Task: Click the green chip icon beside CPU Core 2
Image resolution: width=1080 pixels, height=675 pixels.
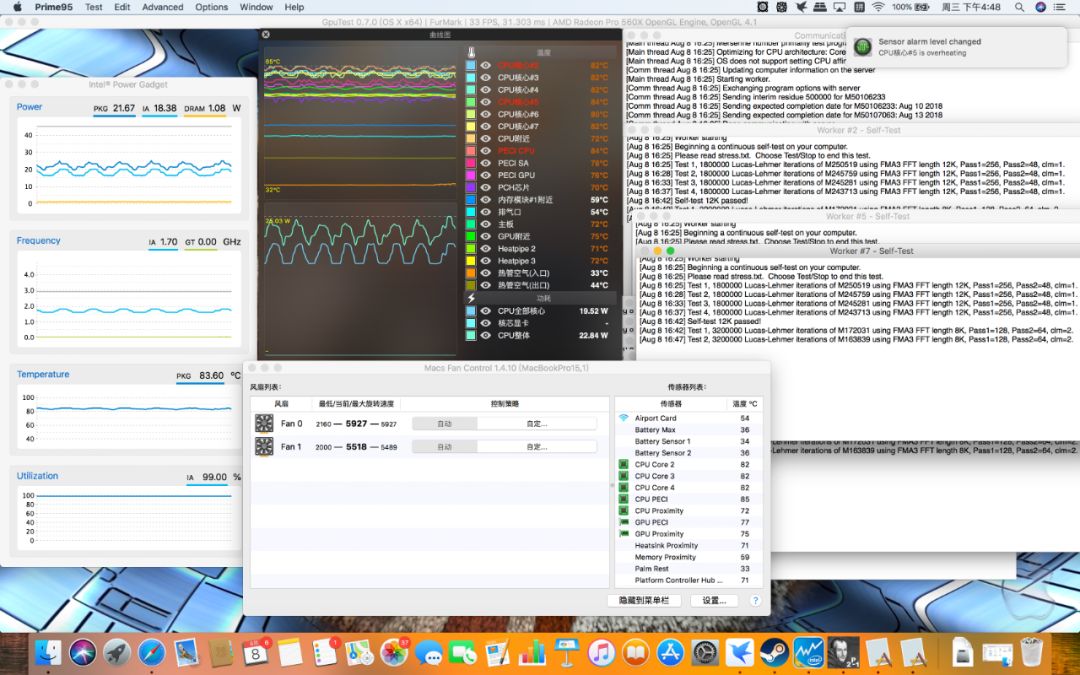Action: pyautogui.click(x=623, y=462)
